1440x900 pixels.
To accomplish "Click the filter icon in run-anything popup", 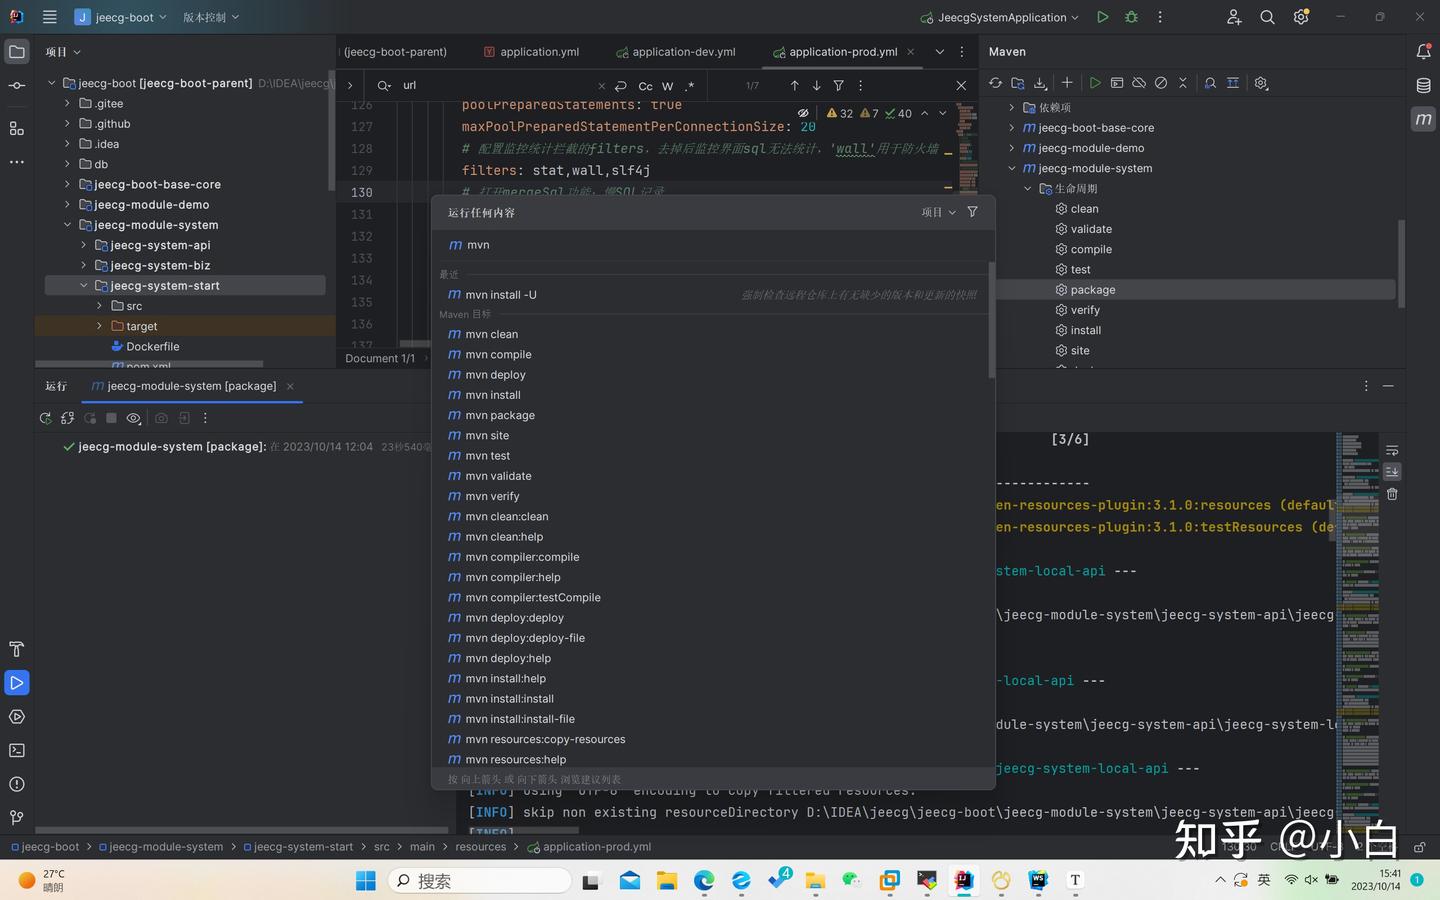I will (x=972, y=212).
